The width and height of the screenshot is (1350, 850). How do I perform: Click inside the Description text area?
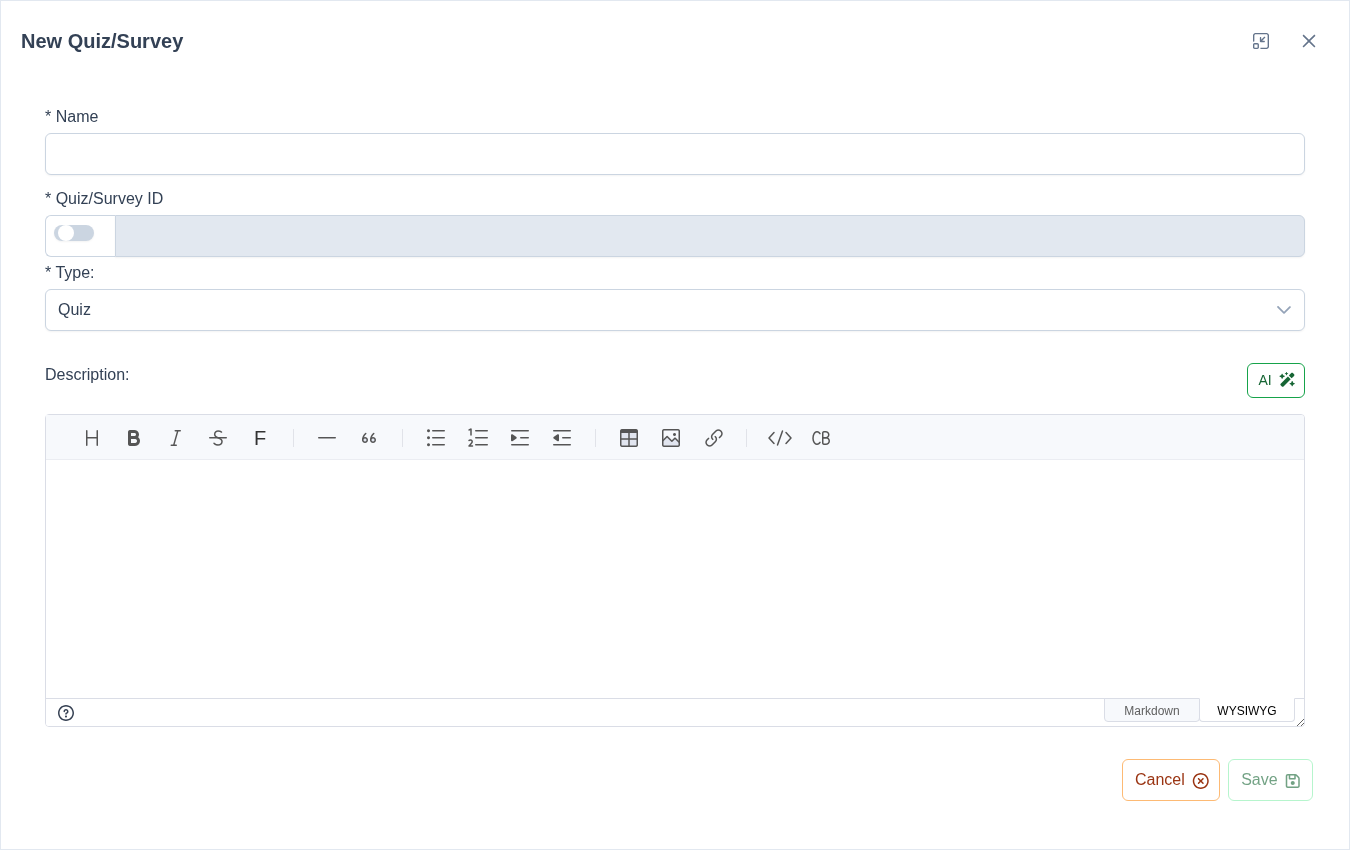click(675, 579)
